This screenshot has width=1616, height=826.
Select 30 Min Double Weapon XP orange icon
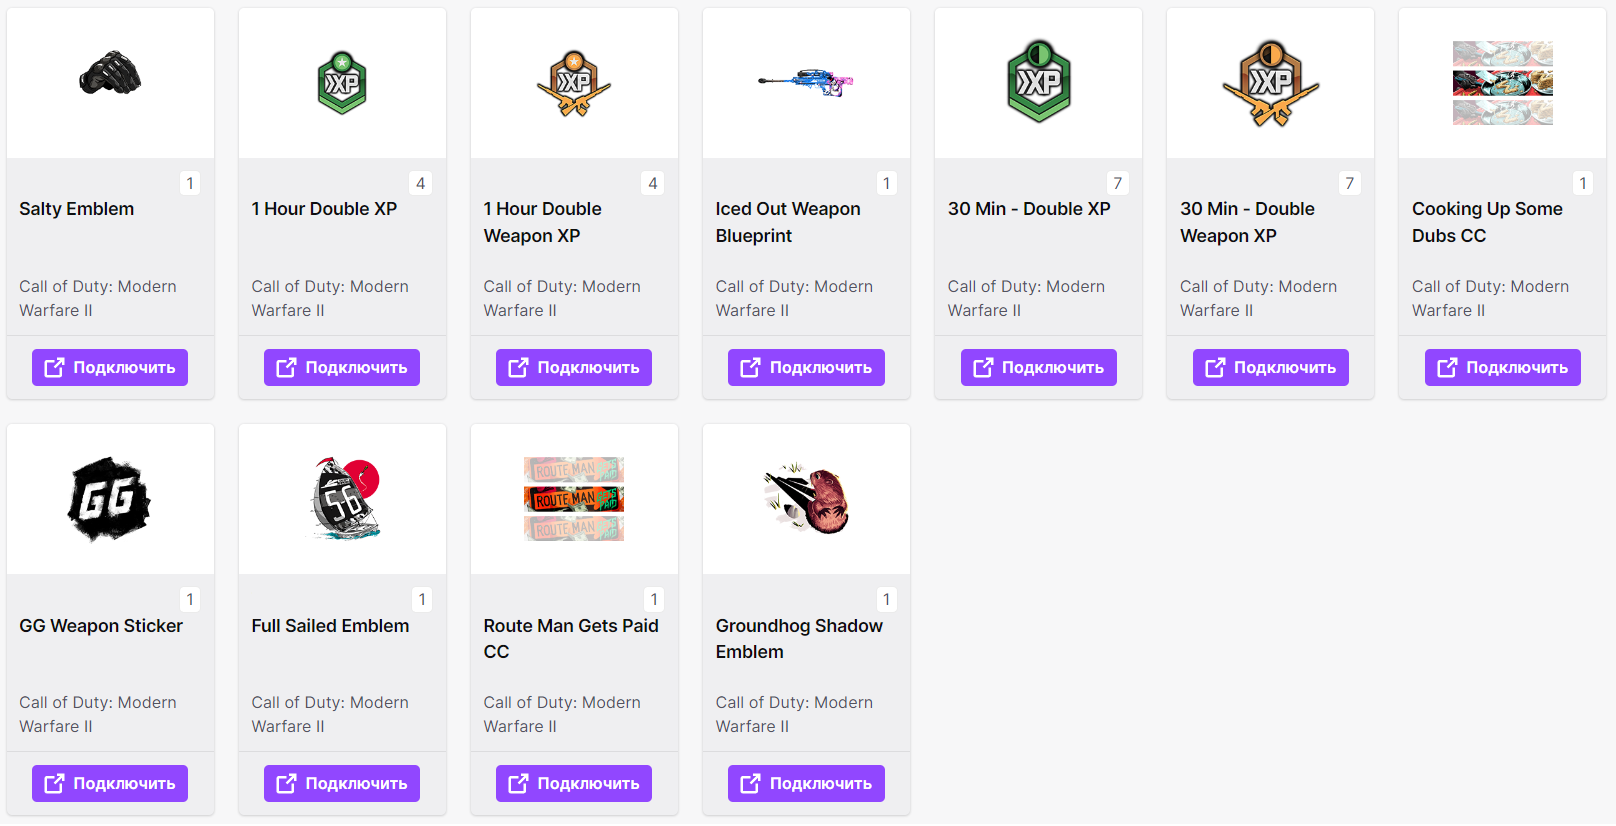(1270, 83)
